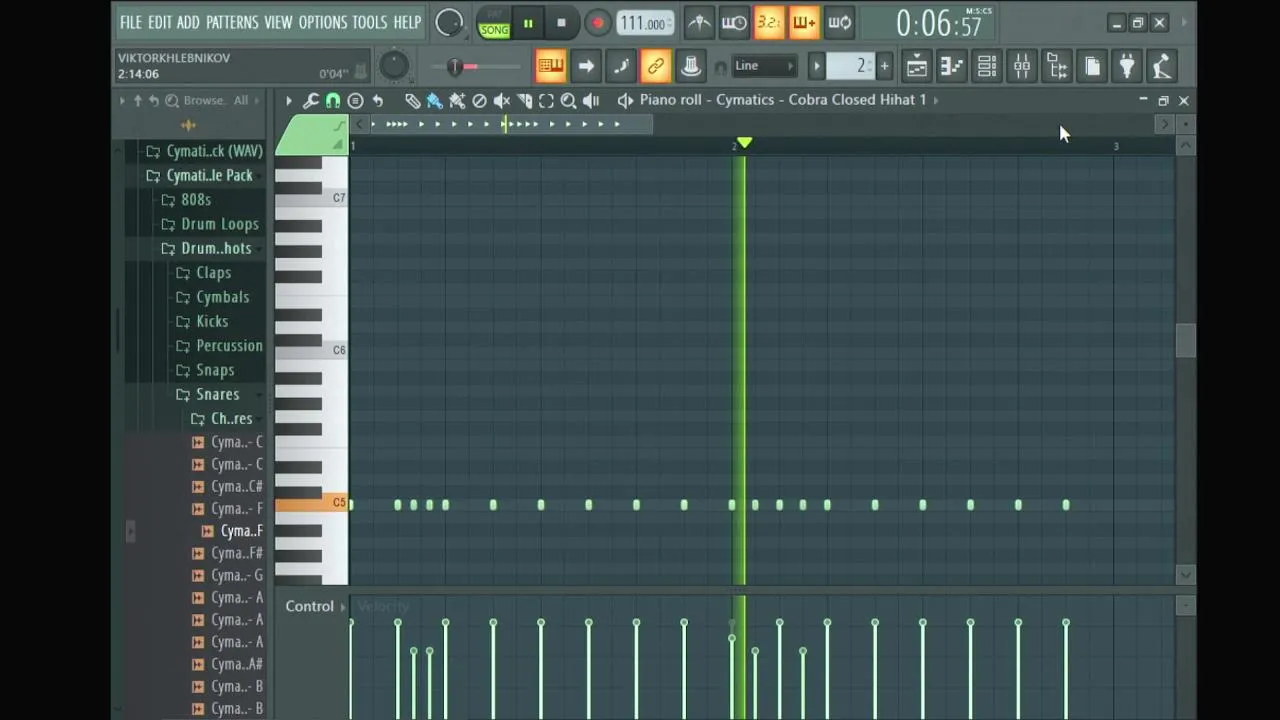The image size is (1280, 720).
Task: Select the Delete tool in piano roll
Action: pyautogui.click(x=479, y=100)
